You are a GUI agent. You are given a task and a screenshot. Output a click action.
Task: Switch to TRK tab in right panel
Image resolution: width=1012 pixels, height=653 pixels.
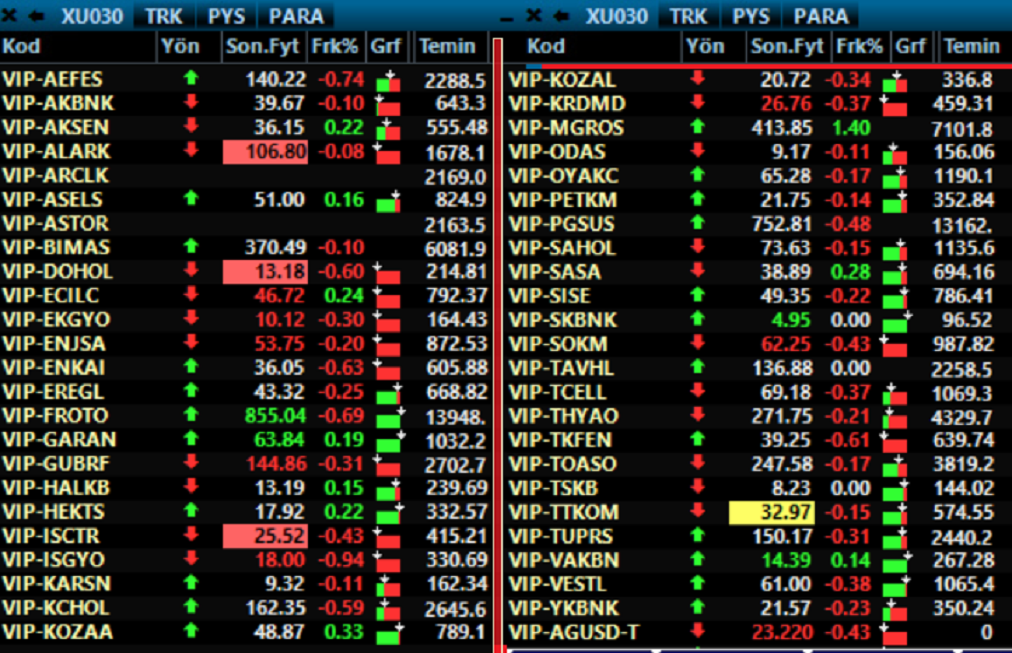(689, 15)
